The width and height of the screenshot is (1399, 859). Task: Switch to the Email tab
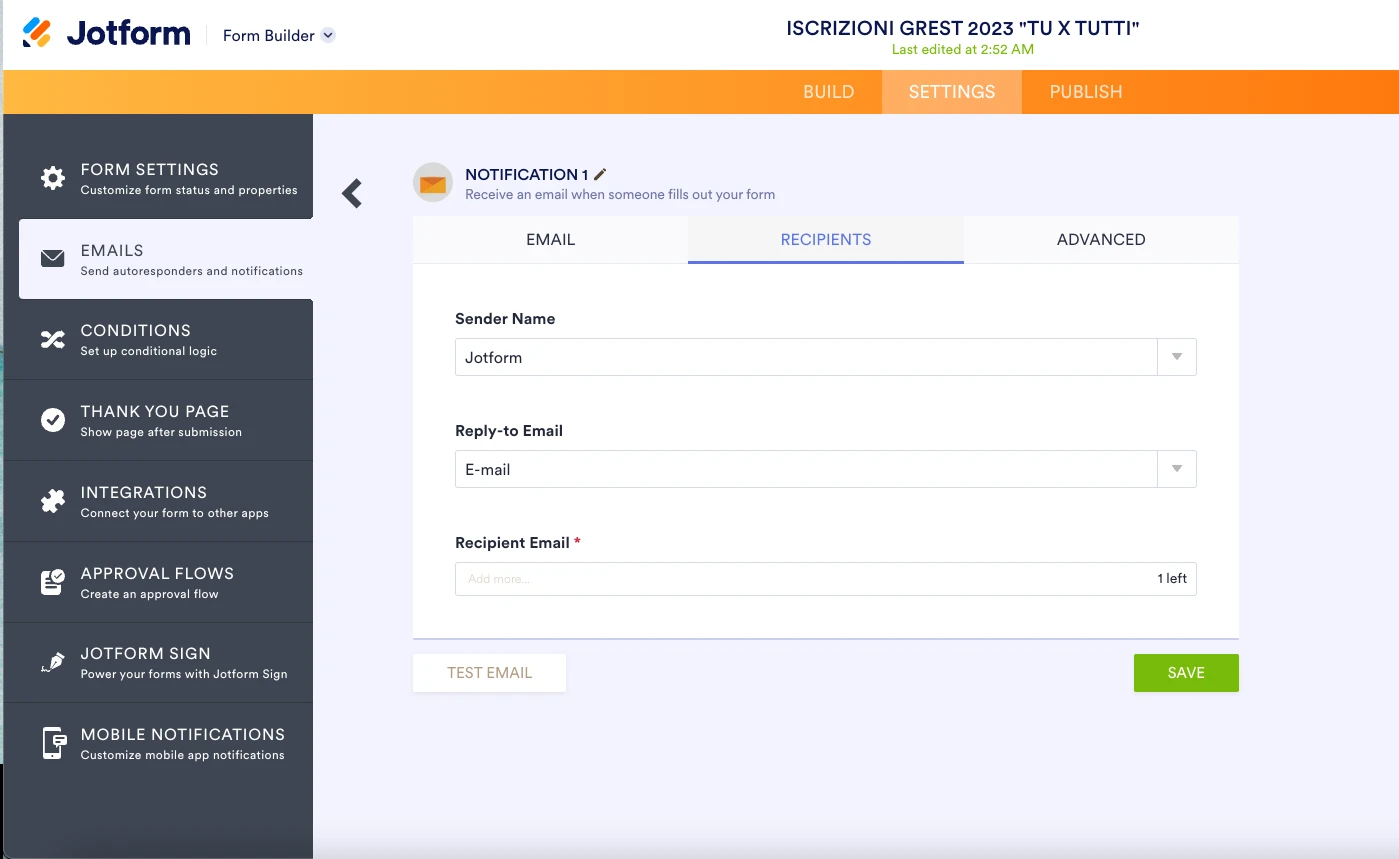(550, 240)
